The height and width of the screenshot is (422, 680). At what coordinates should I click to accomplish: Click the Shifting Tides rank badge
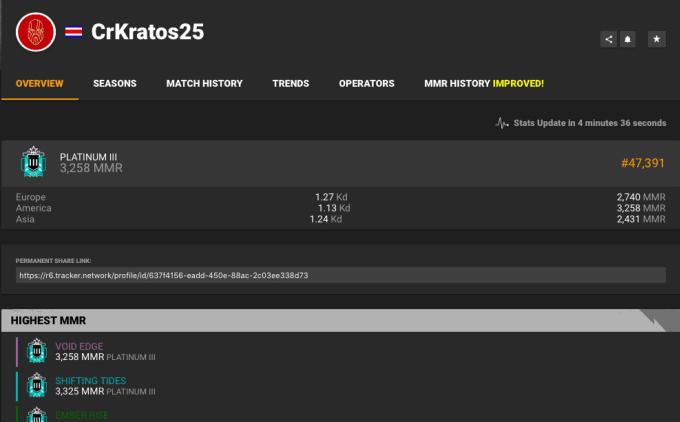tap(37, 385)
